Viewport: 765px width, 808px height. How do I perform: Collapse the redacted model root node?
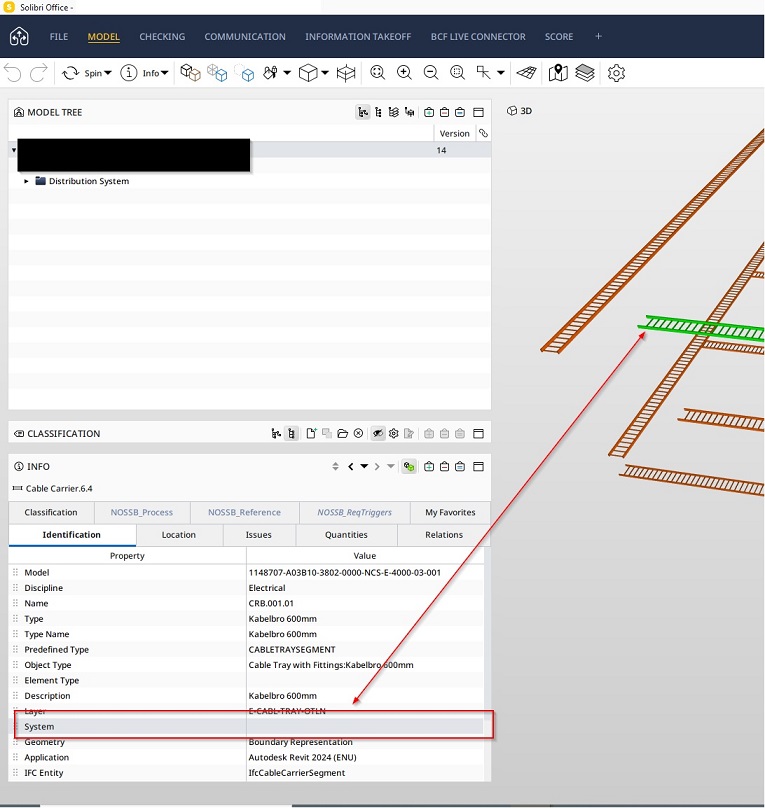click(14, 150)
